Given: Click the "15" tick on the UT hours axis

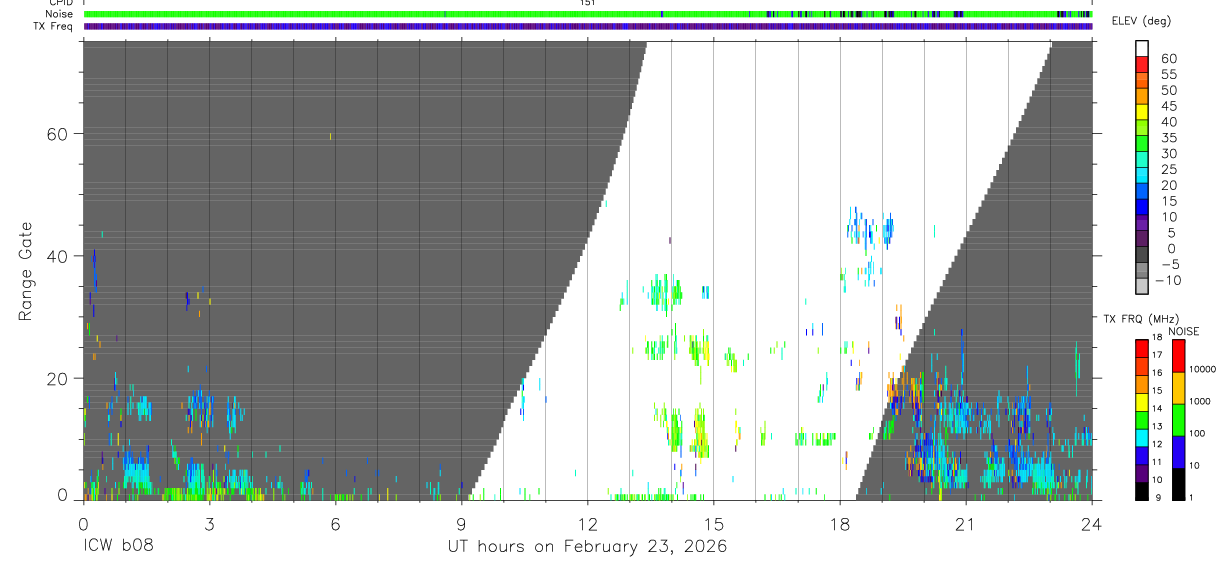Looking at the screenshot, I should [714, 524].
